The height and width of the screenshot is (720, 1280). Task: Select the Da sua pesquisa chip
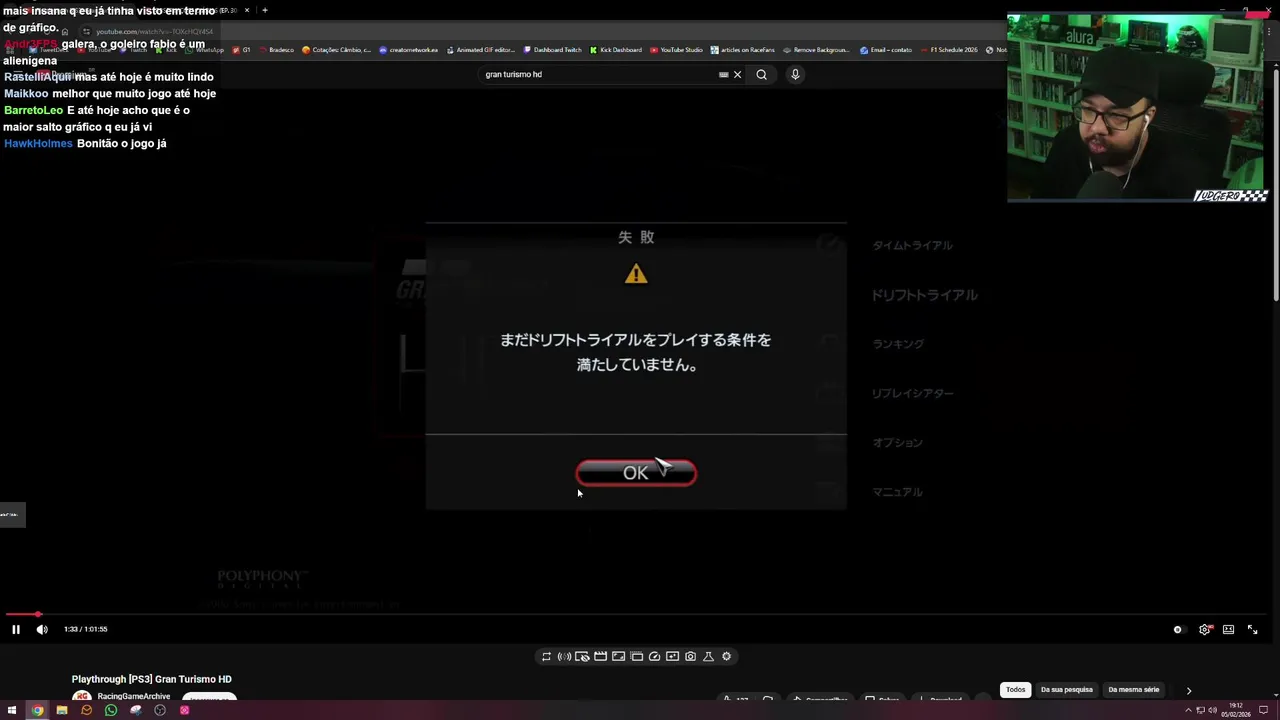tap(1067, 690)
